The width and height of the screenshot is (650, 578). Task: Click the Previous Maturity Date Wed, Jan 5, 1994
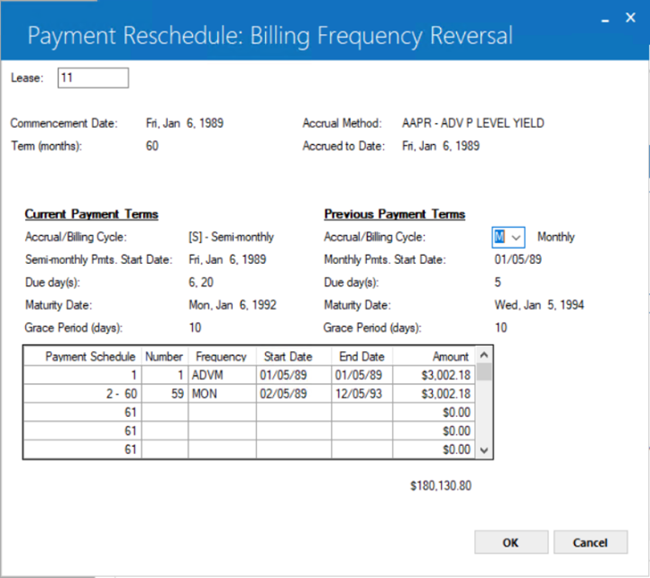point(539,305)
